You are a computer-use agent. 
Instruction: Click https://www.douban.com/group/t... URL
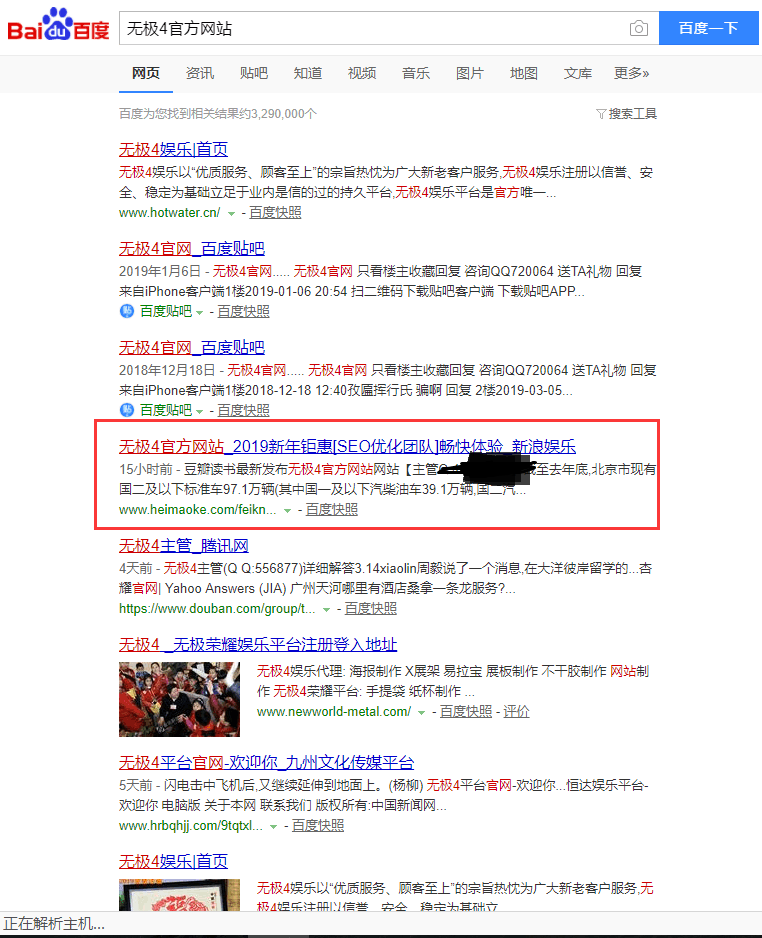tap(217, 608)
